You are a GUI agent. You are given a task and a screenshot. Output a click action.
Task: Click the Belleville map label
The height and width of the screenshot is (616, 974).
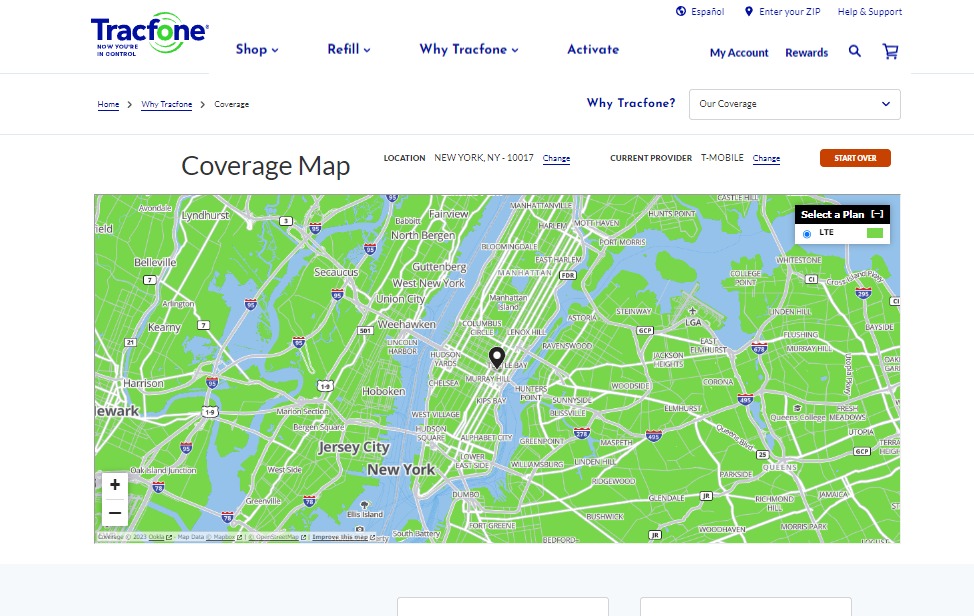click(155, 262)
